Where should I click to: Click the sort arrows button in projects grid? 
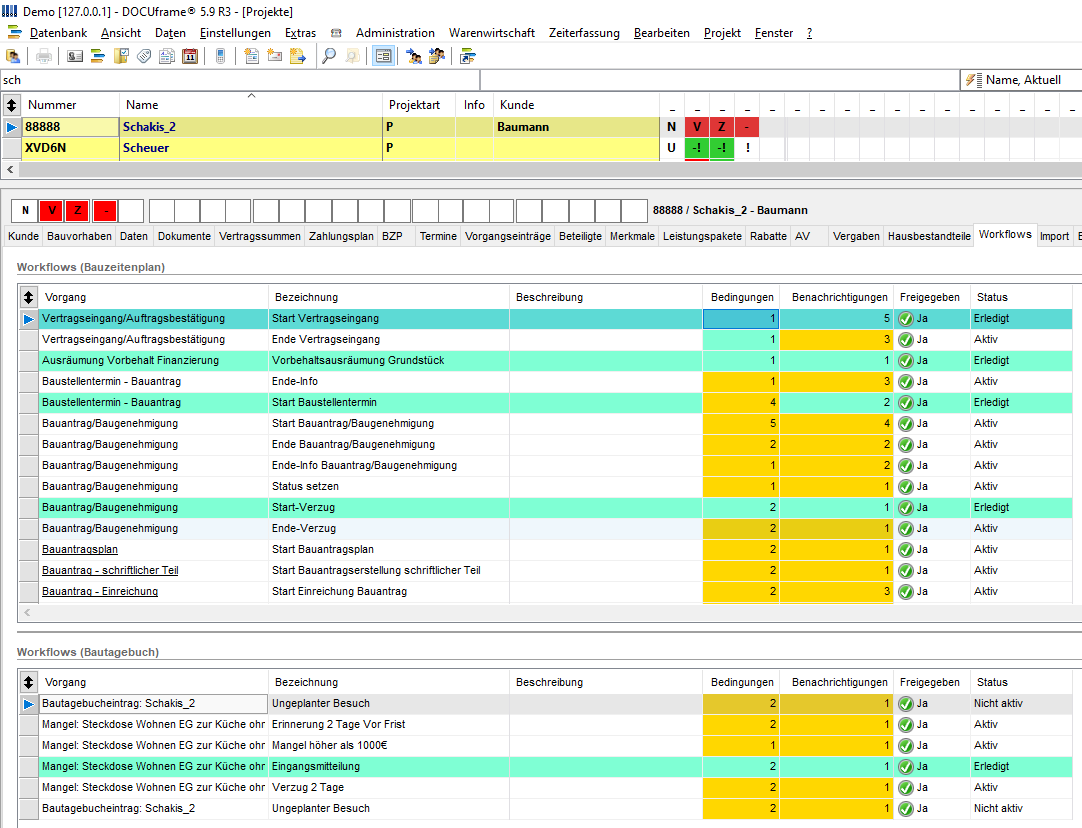pos(11,105)
